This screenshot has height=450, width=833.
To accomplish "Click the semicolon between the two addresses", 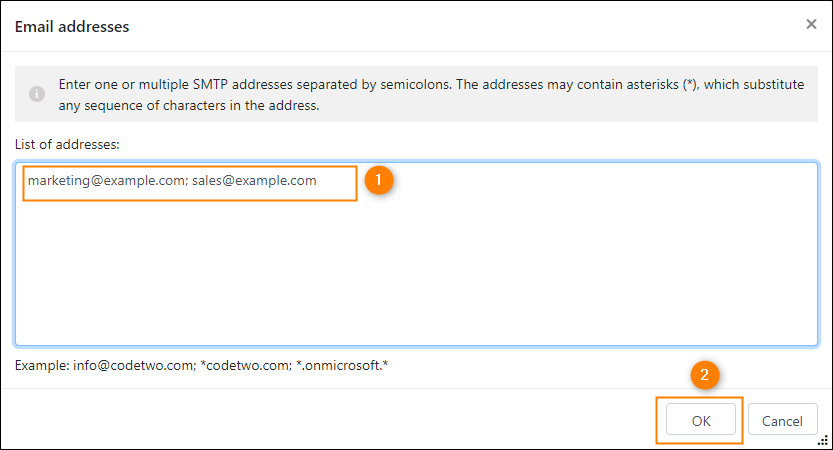I will [186, 182].
